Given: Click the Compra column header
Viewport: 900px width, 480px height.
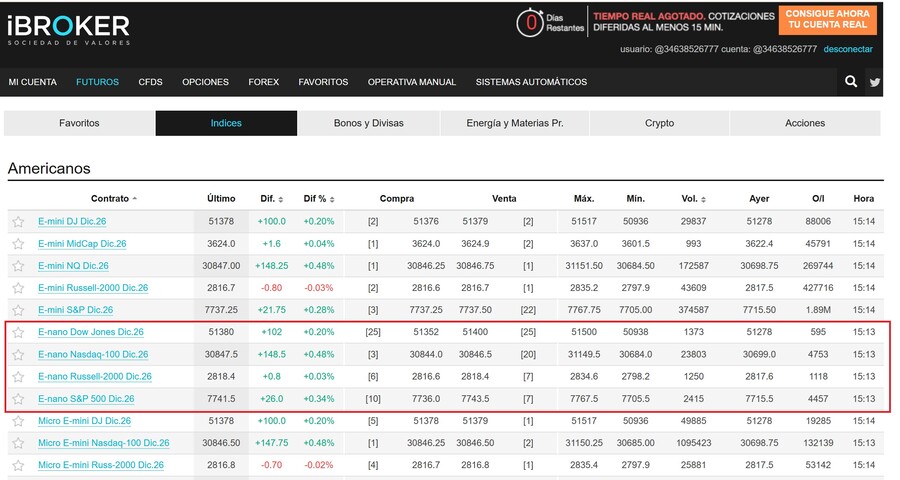Looking at the screenshot, I should (x=397, y=199).
